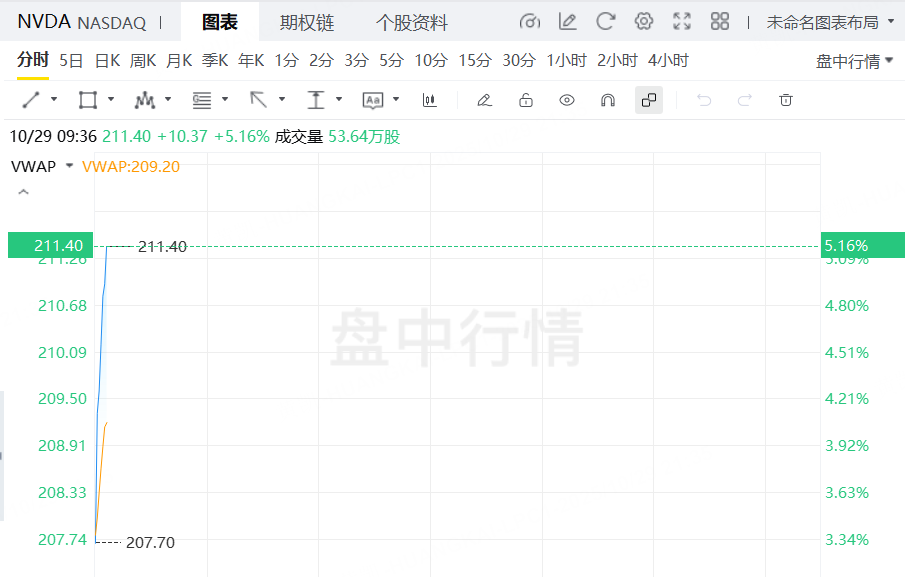Select 周K timeframe
The width and height of the screenshot is (905, 577).
coord(143,60)
